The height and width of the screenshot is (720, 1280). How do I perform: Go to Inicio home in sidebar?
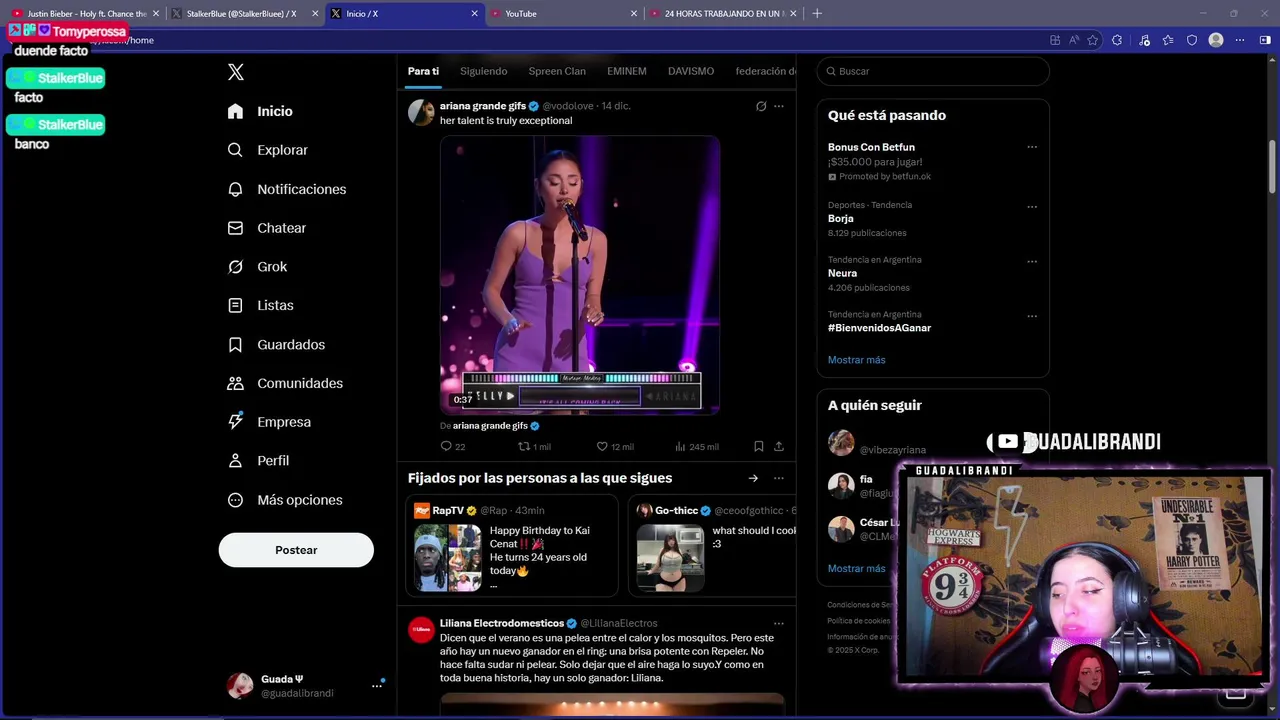pos(260,111)
